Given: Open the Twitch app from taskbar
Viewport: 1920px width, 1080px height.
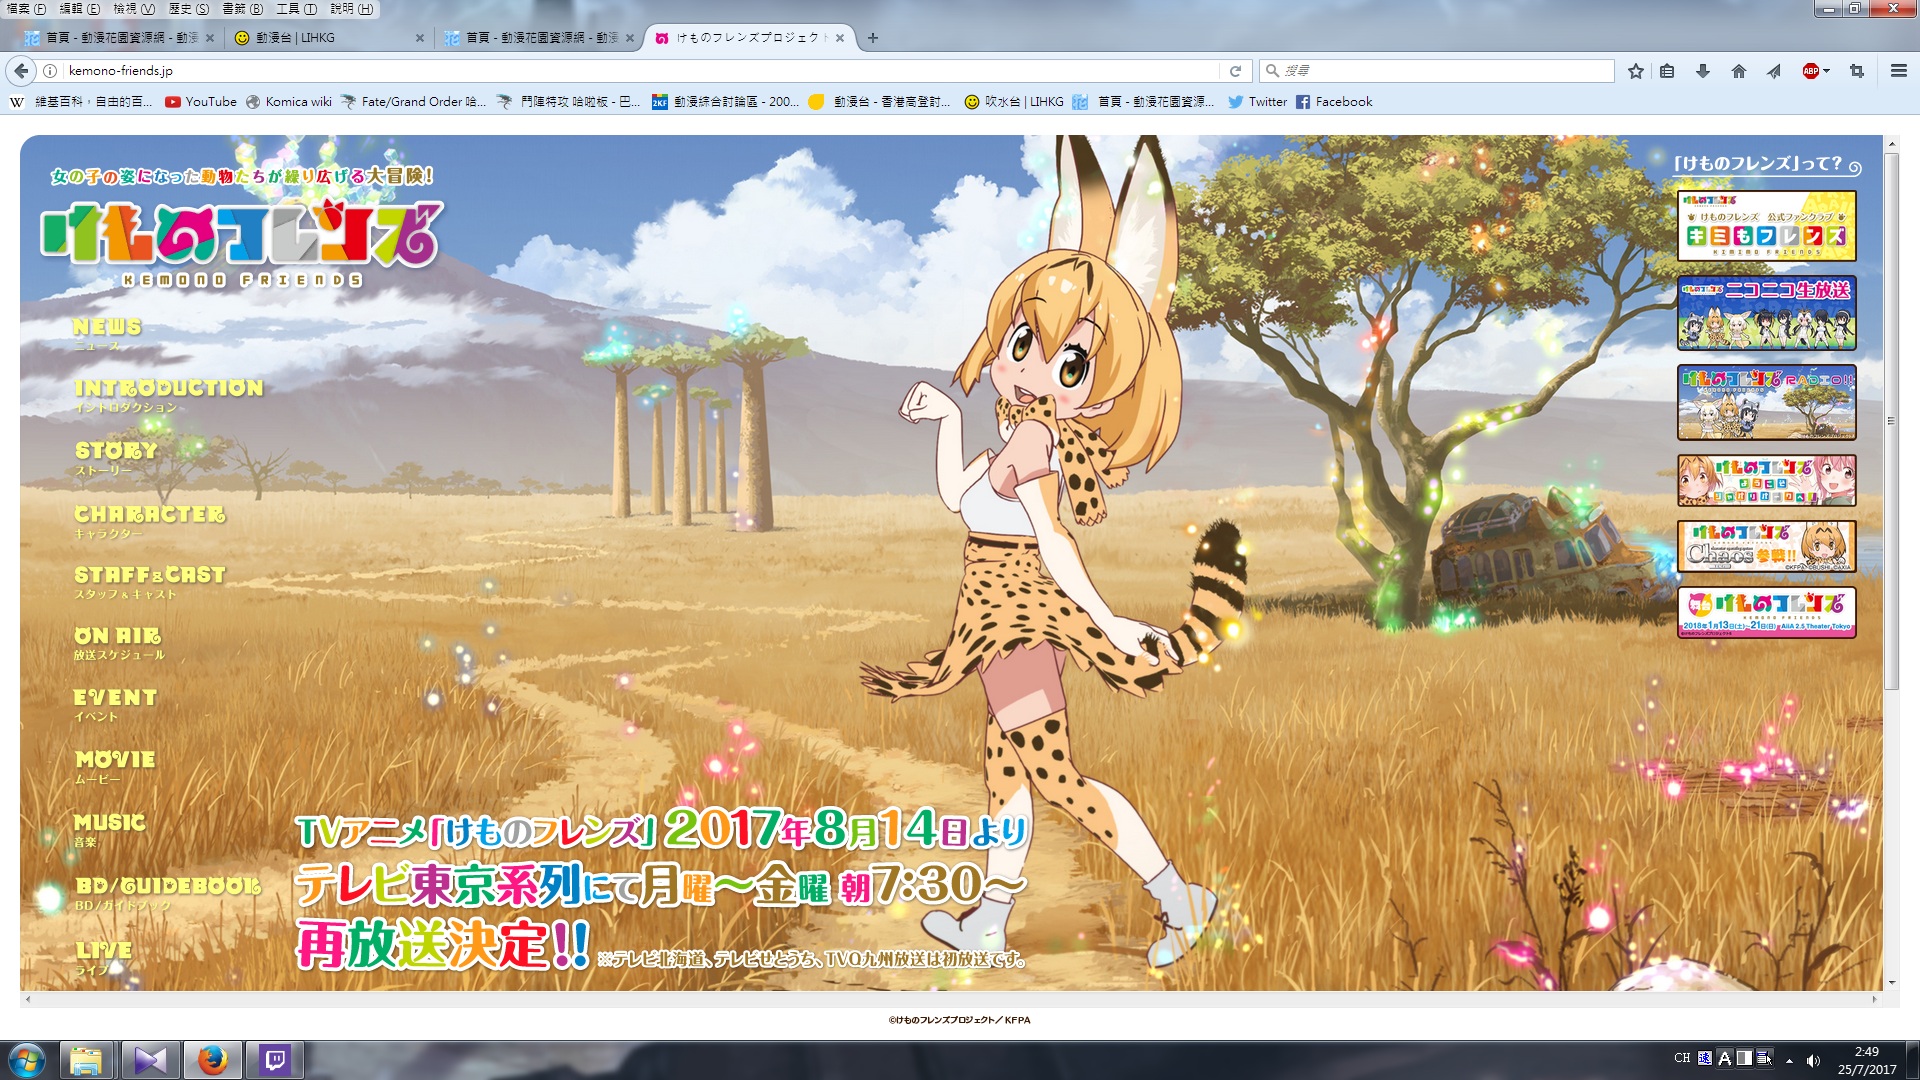Looking at the screenshot, I should coord(274,1060).
